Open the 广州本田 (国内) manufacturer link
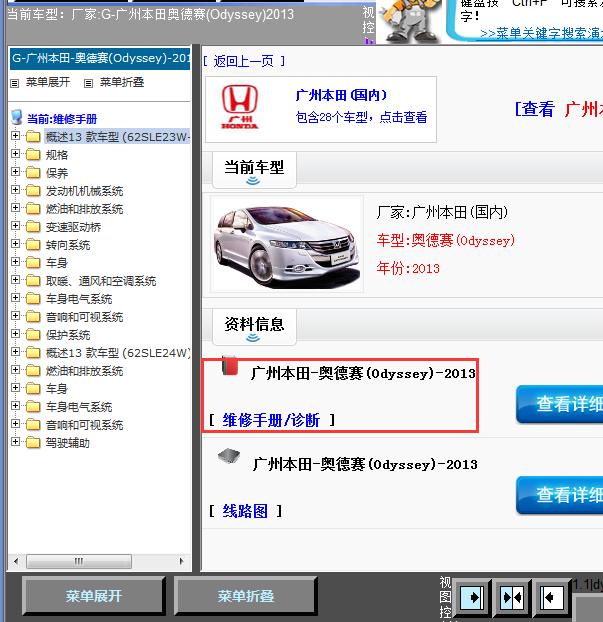This screenshot has height=622, width=603. (341, 95)
